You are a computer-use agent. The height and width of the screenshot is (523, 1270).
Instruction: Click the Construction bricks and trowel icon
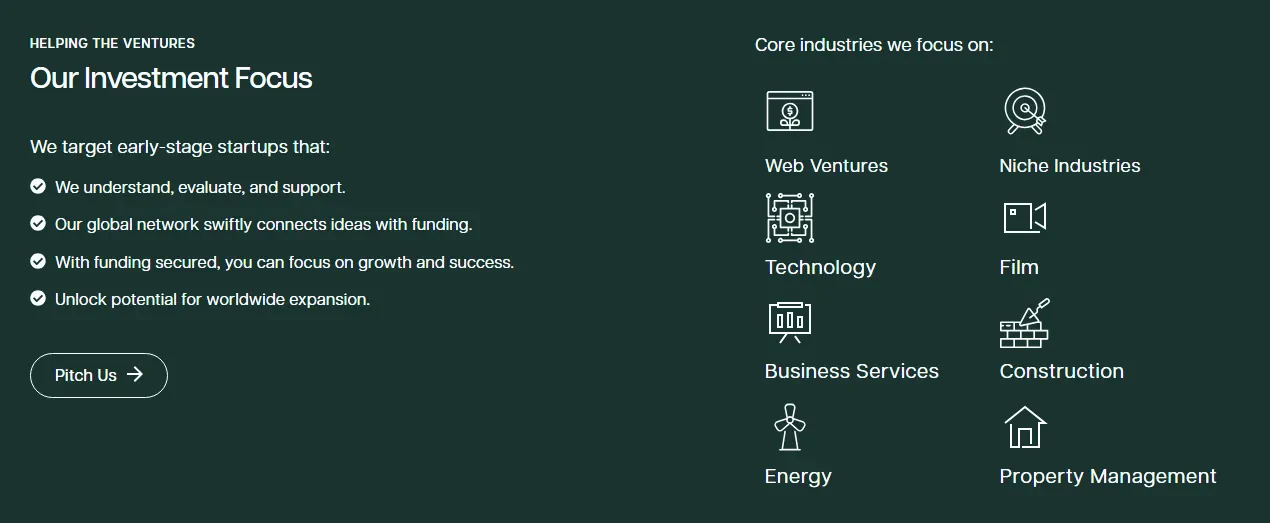click(x=1025, y=323)
